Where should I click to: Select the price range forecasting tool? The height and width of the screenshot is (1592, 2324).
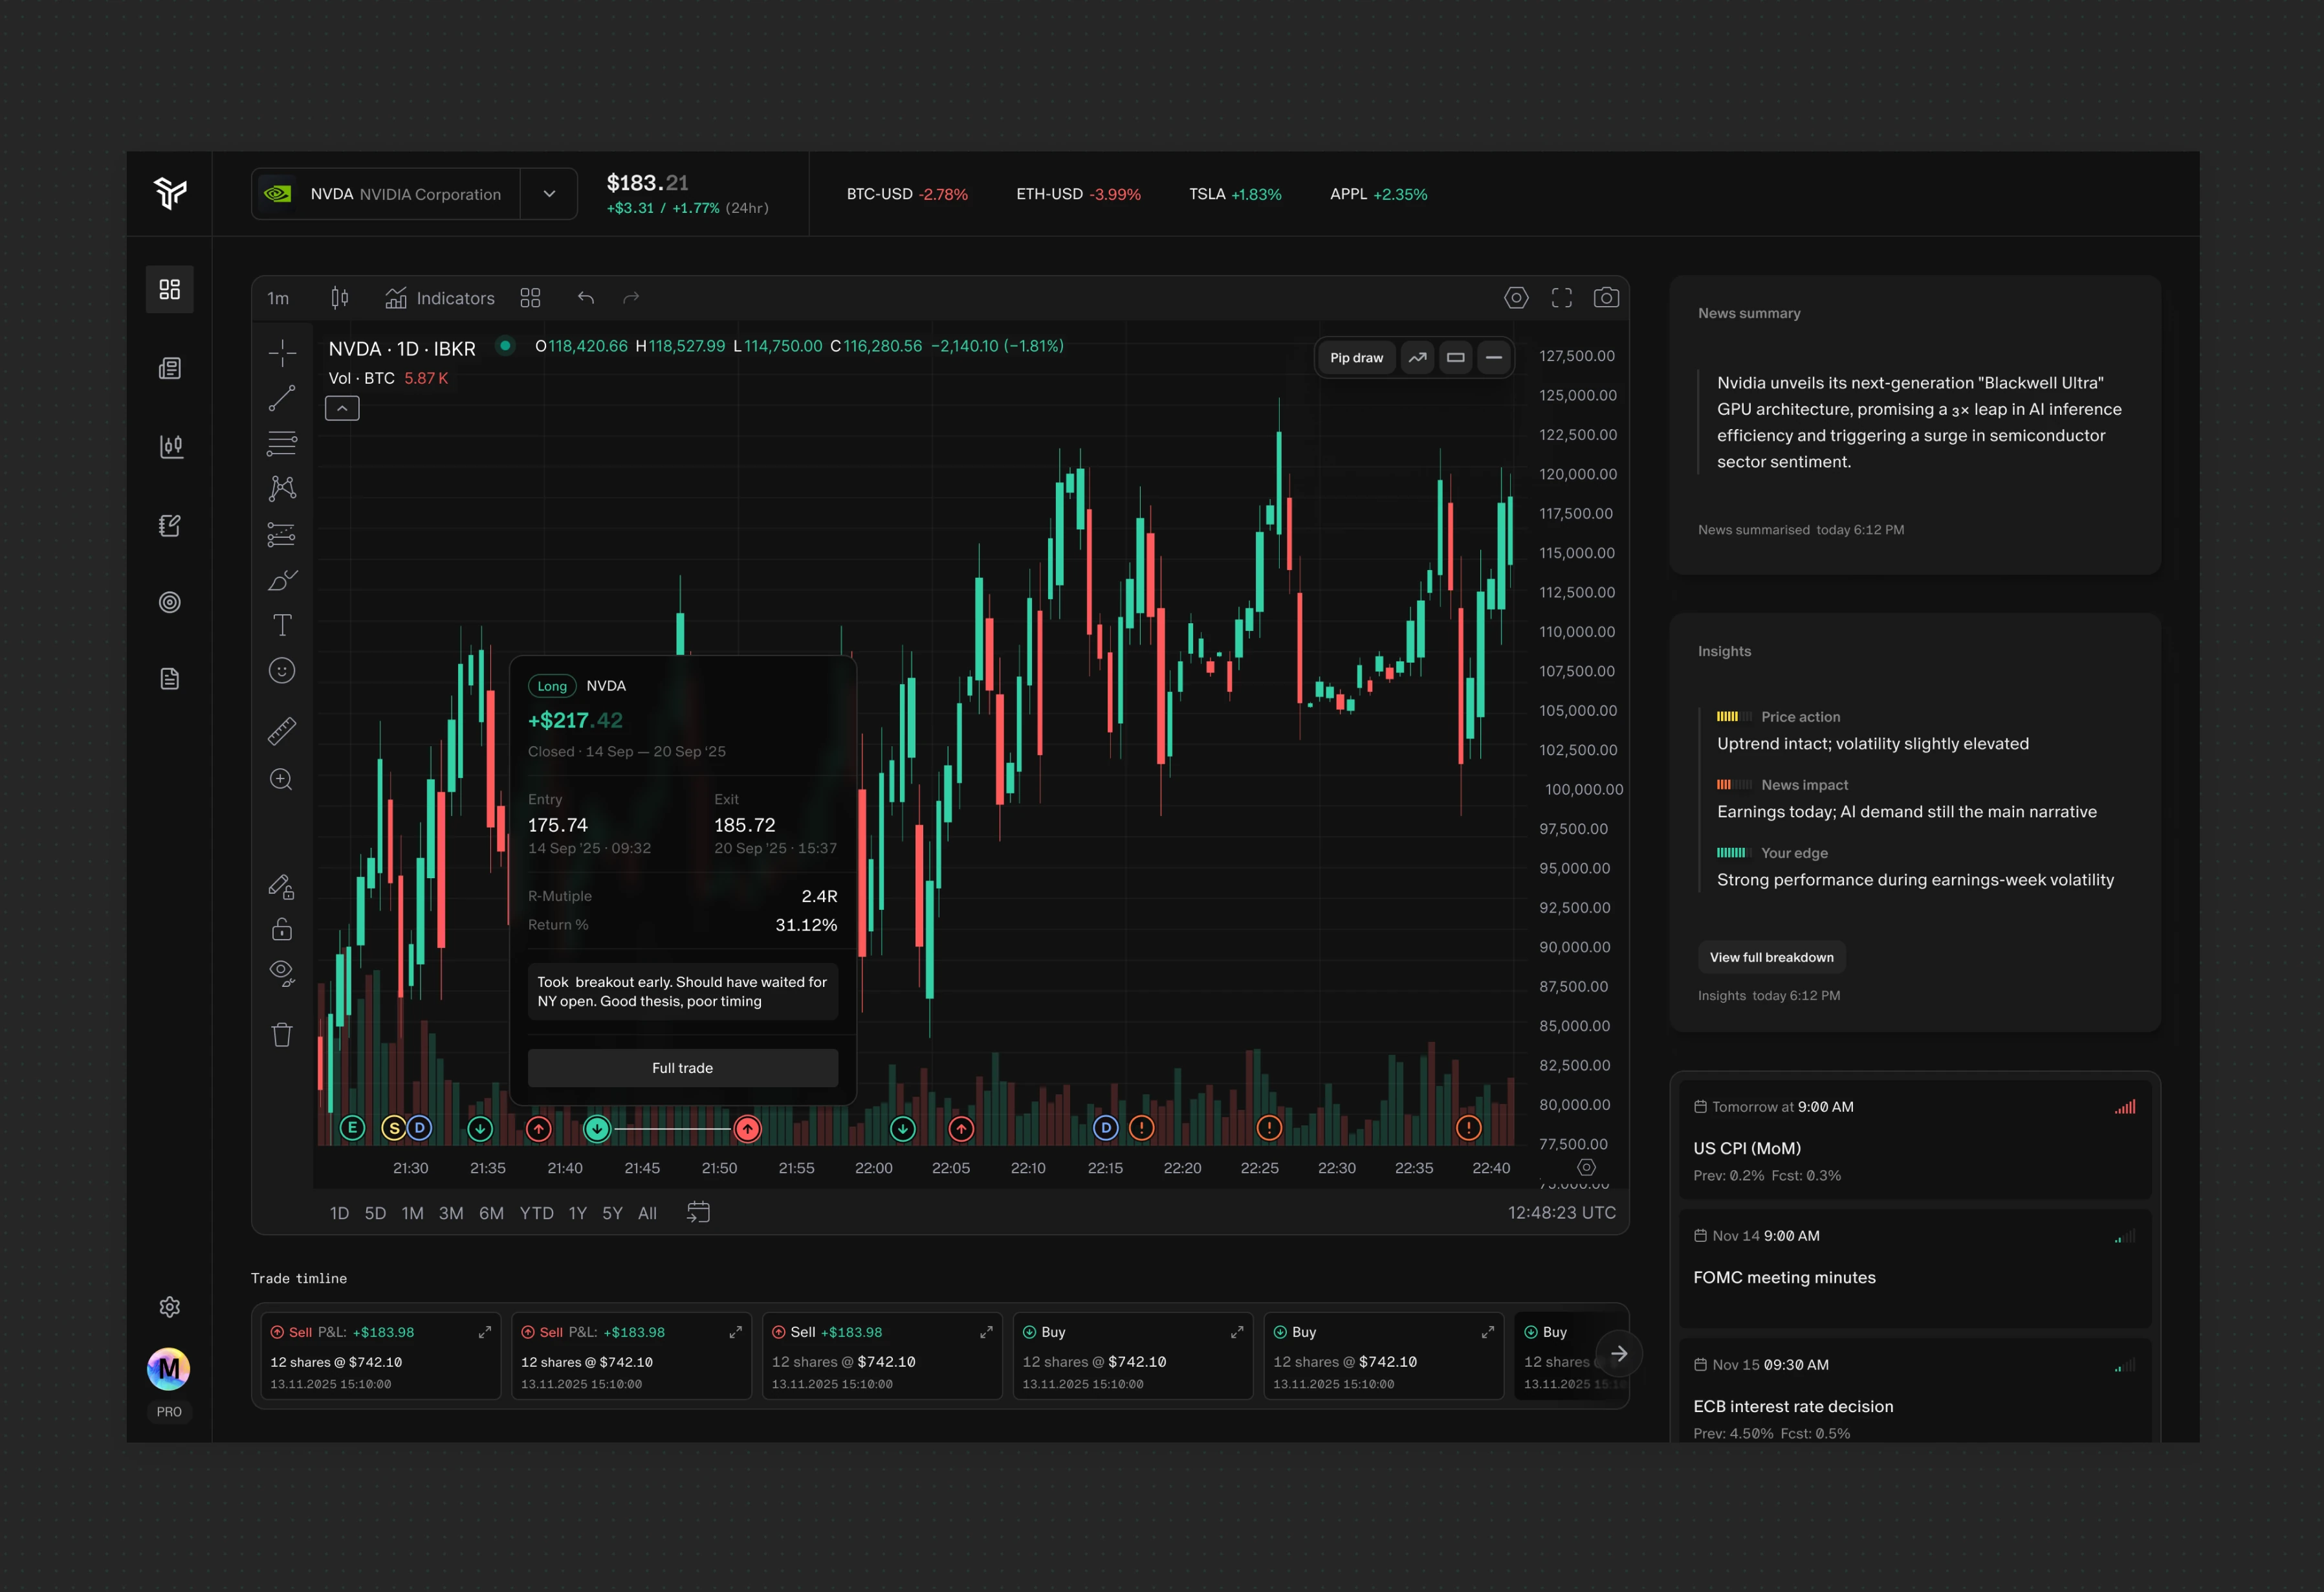pos(282,534)
